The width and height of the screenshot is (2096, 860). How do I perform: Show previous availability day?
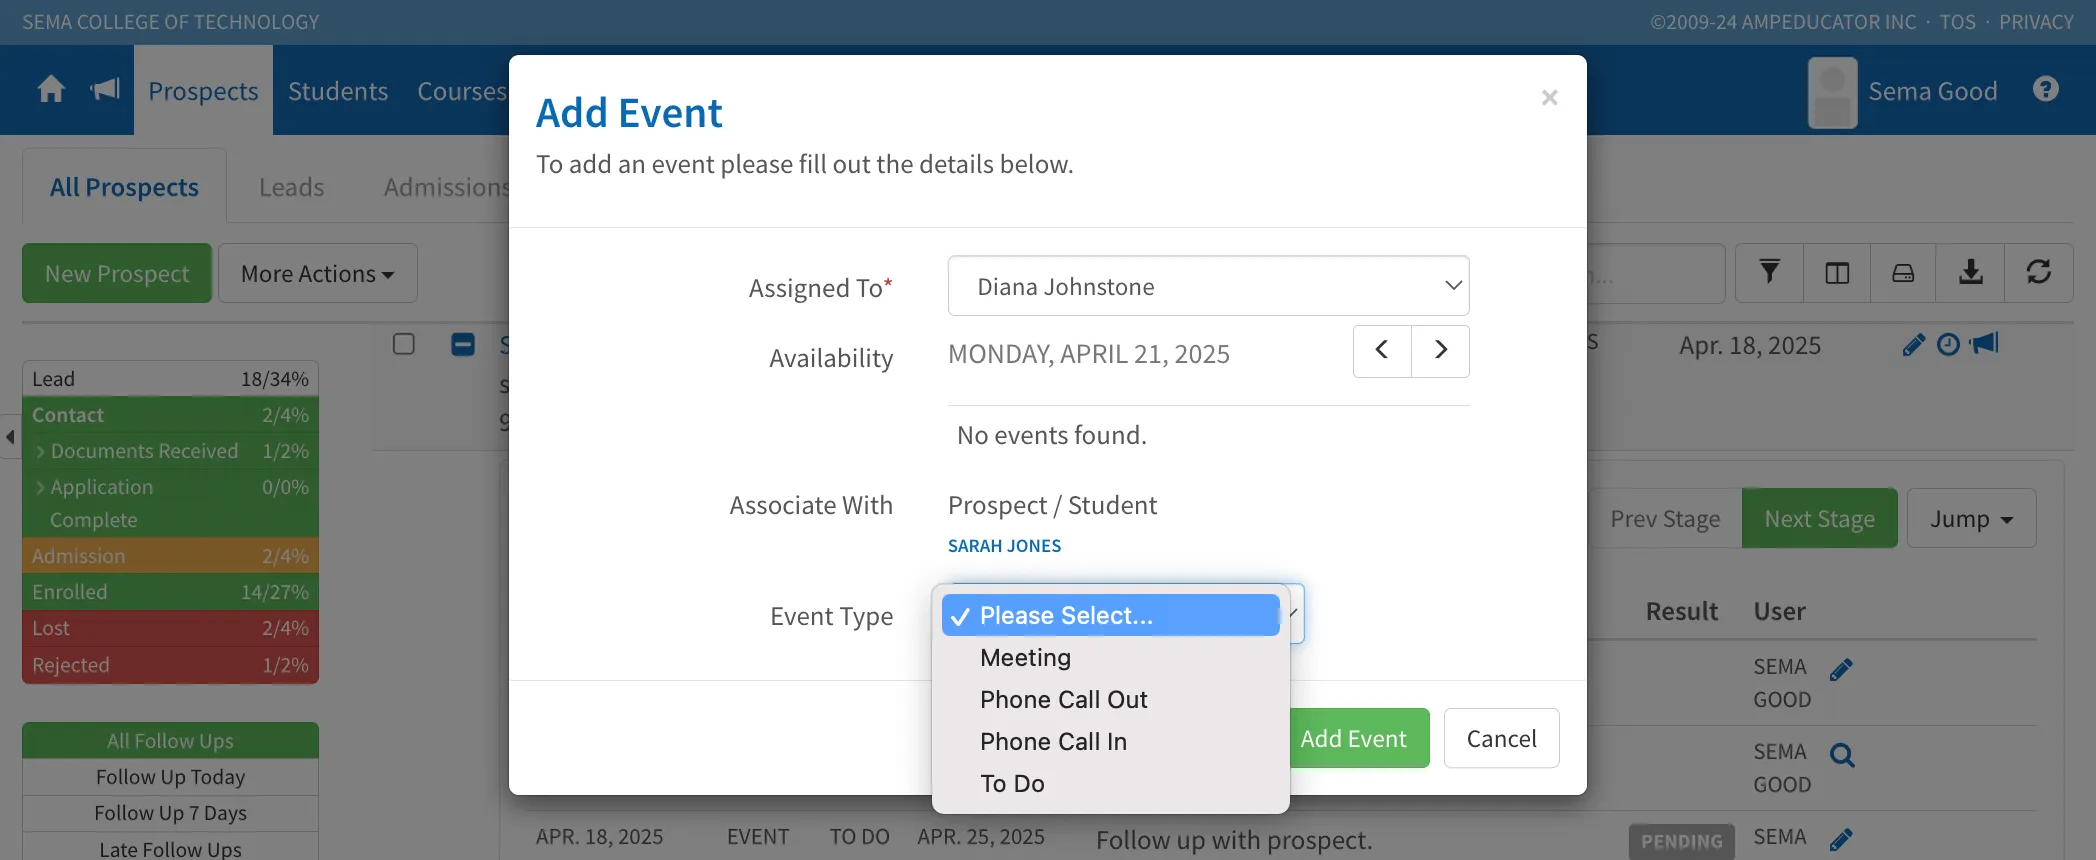[x=1382, y=351]
